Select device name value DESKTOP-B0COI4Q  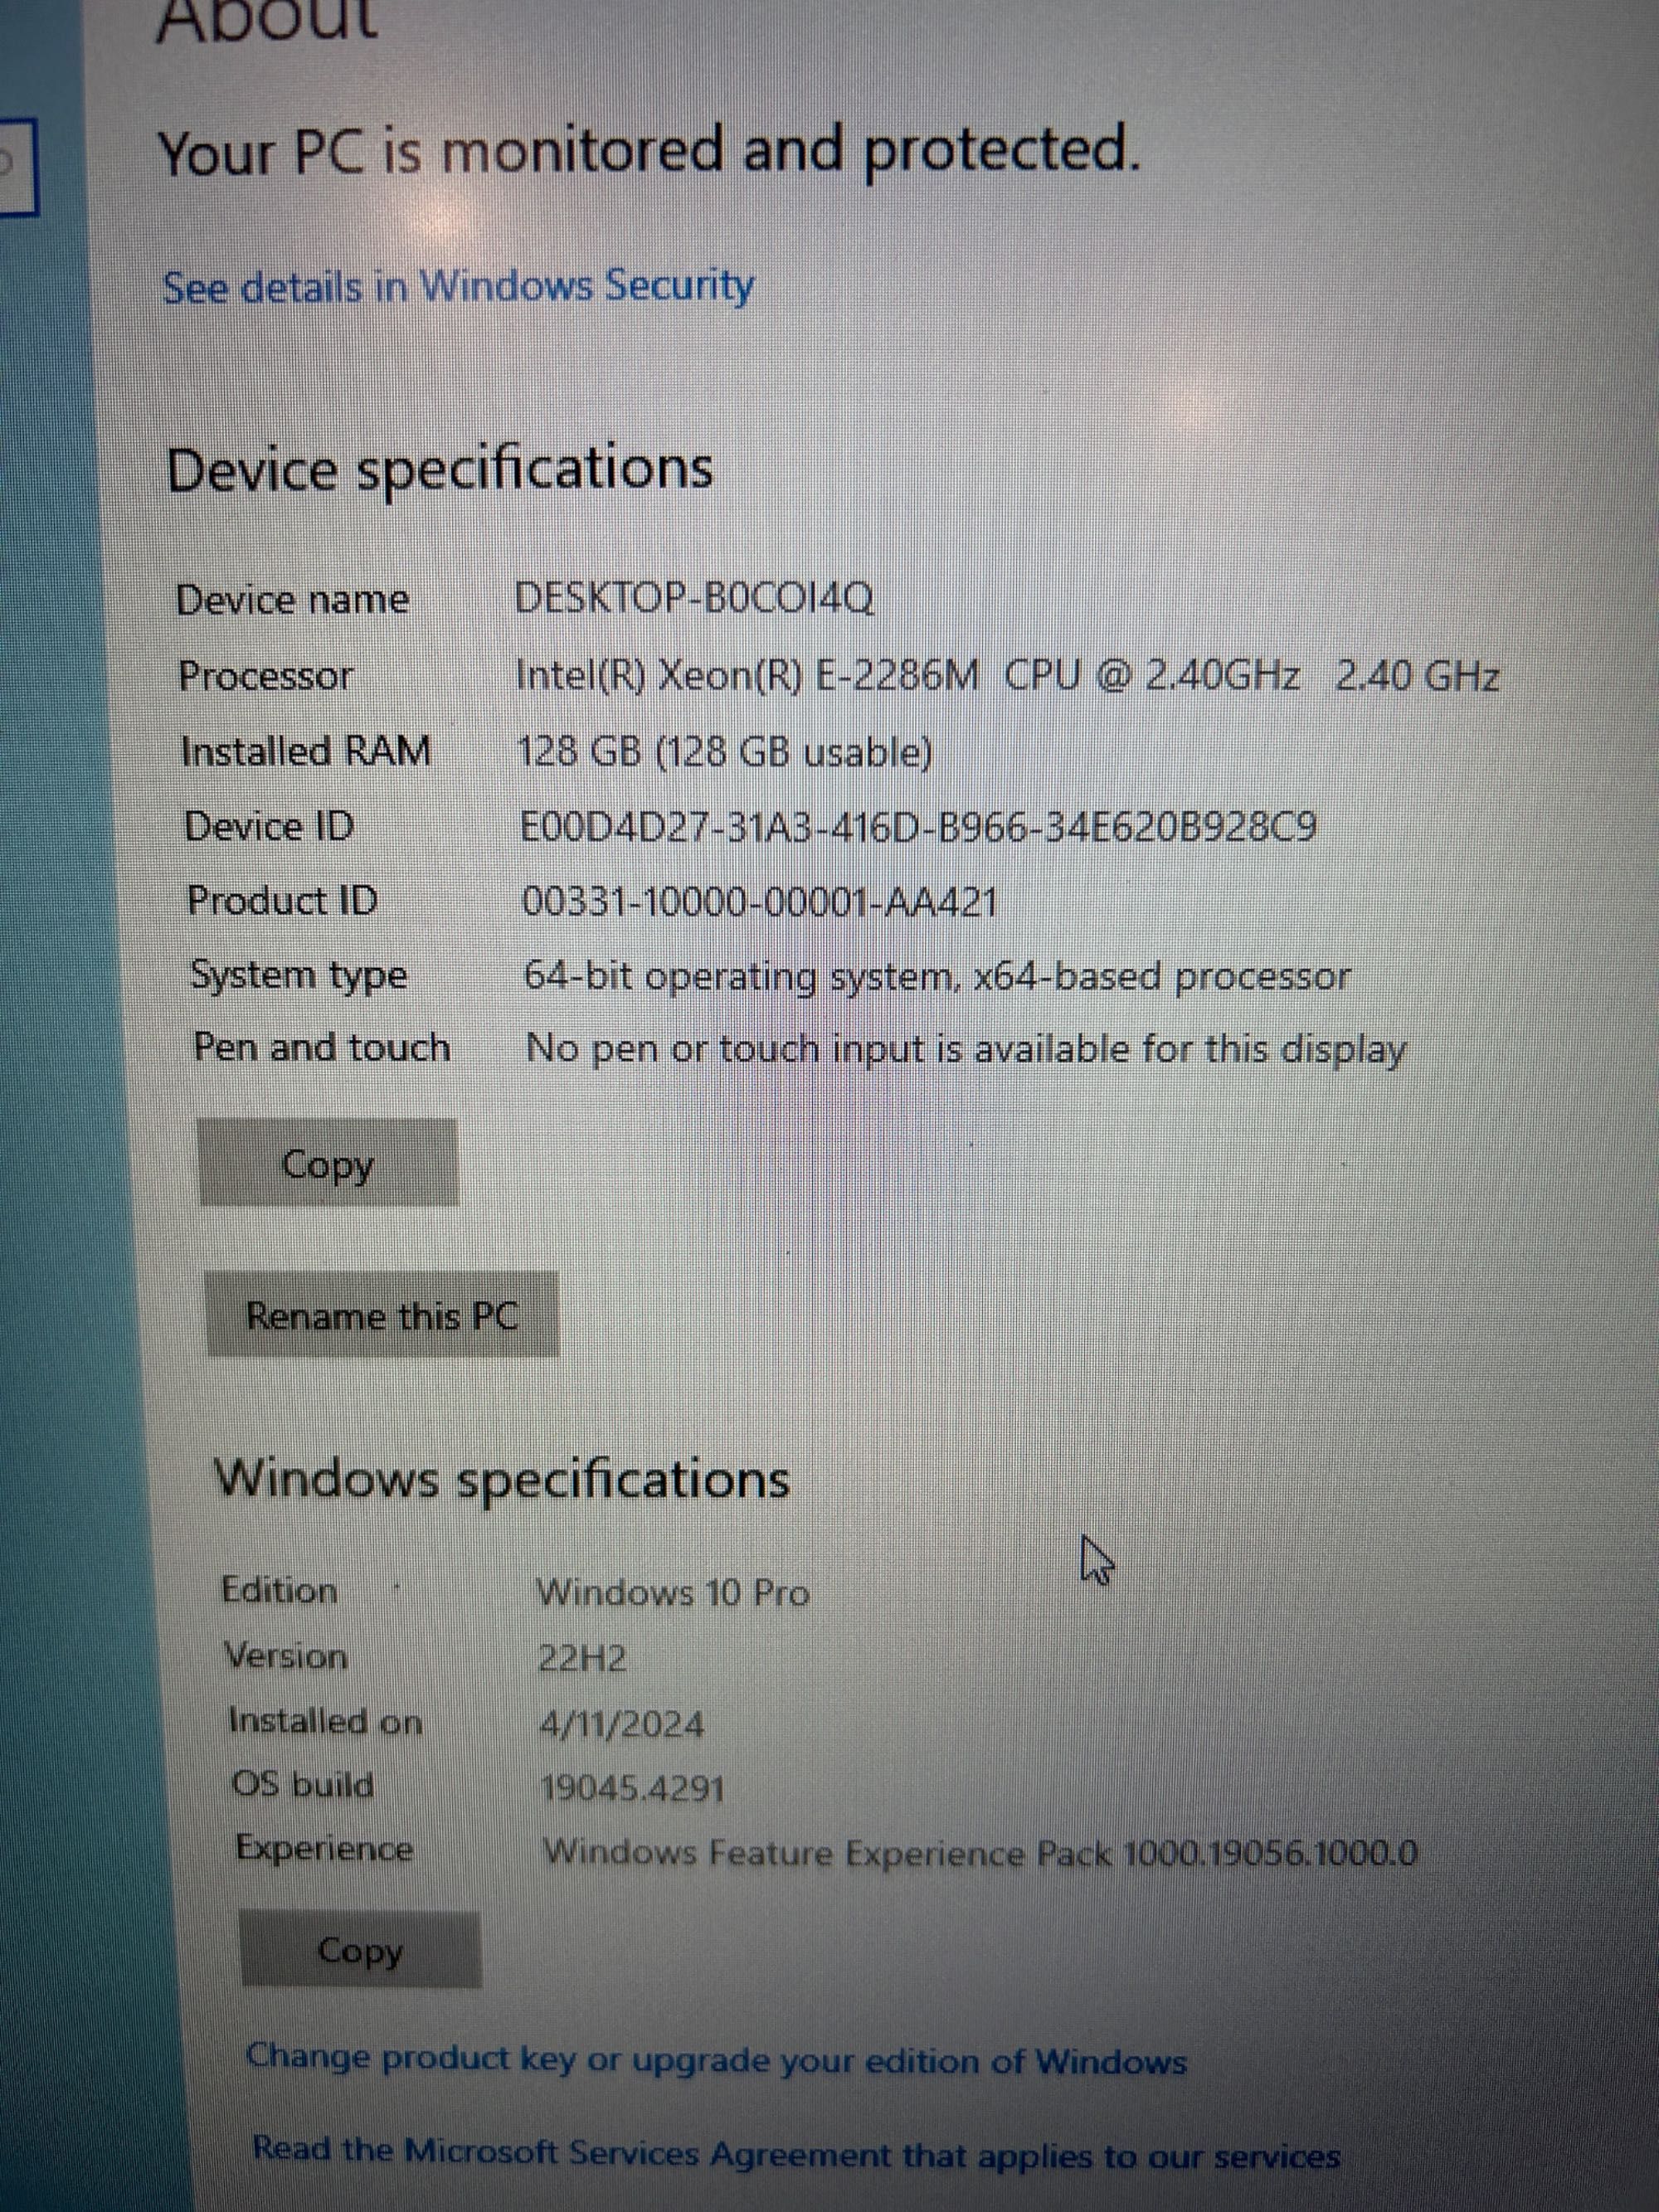pyautogui.click(x=694, y=599)
